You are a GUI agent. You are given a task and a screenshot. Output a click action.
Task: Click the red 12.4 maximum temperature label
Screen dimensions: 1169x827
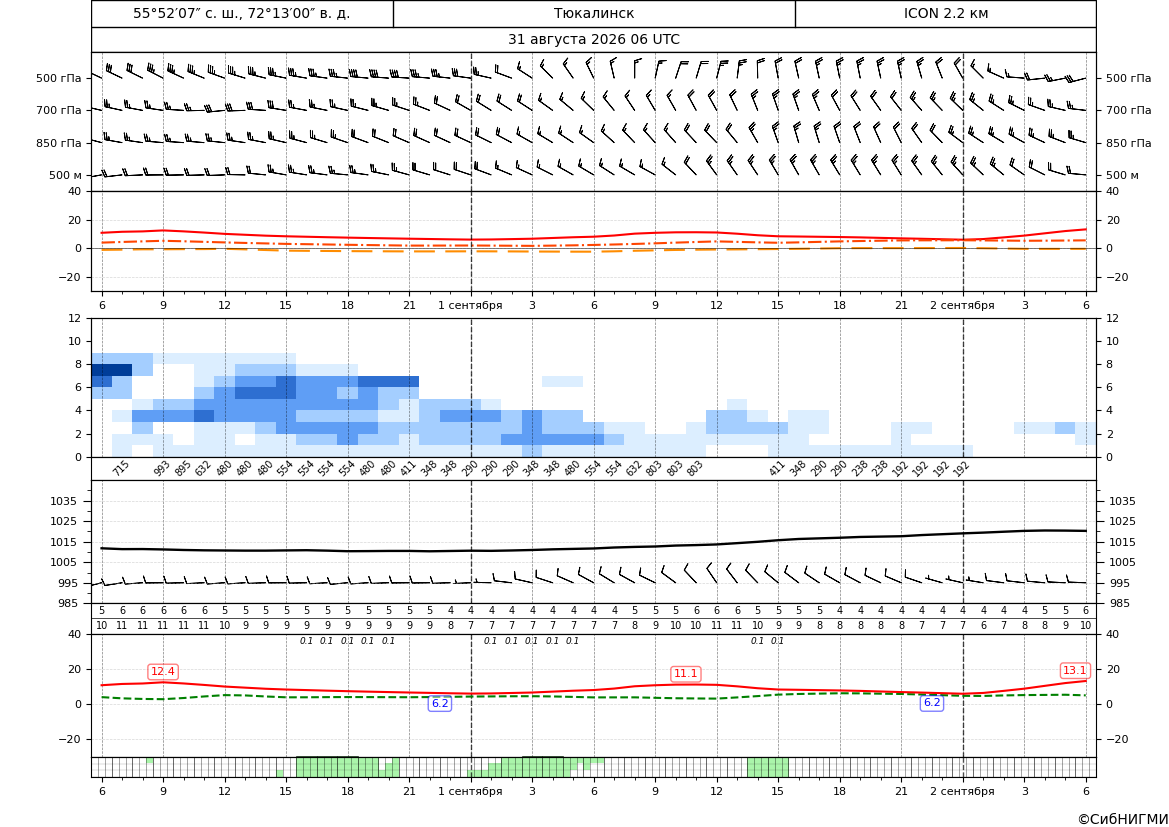pyautogui.click(x=163, y=672)
